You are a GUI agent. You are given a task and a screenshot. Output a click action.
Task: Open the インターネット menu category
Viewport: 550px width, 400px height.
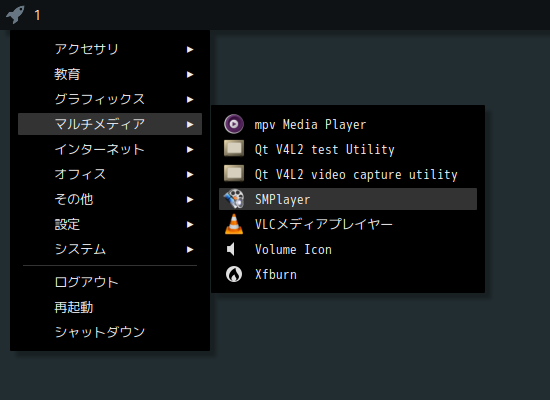tap(110, 149)
